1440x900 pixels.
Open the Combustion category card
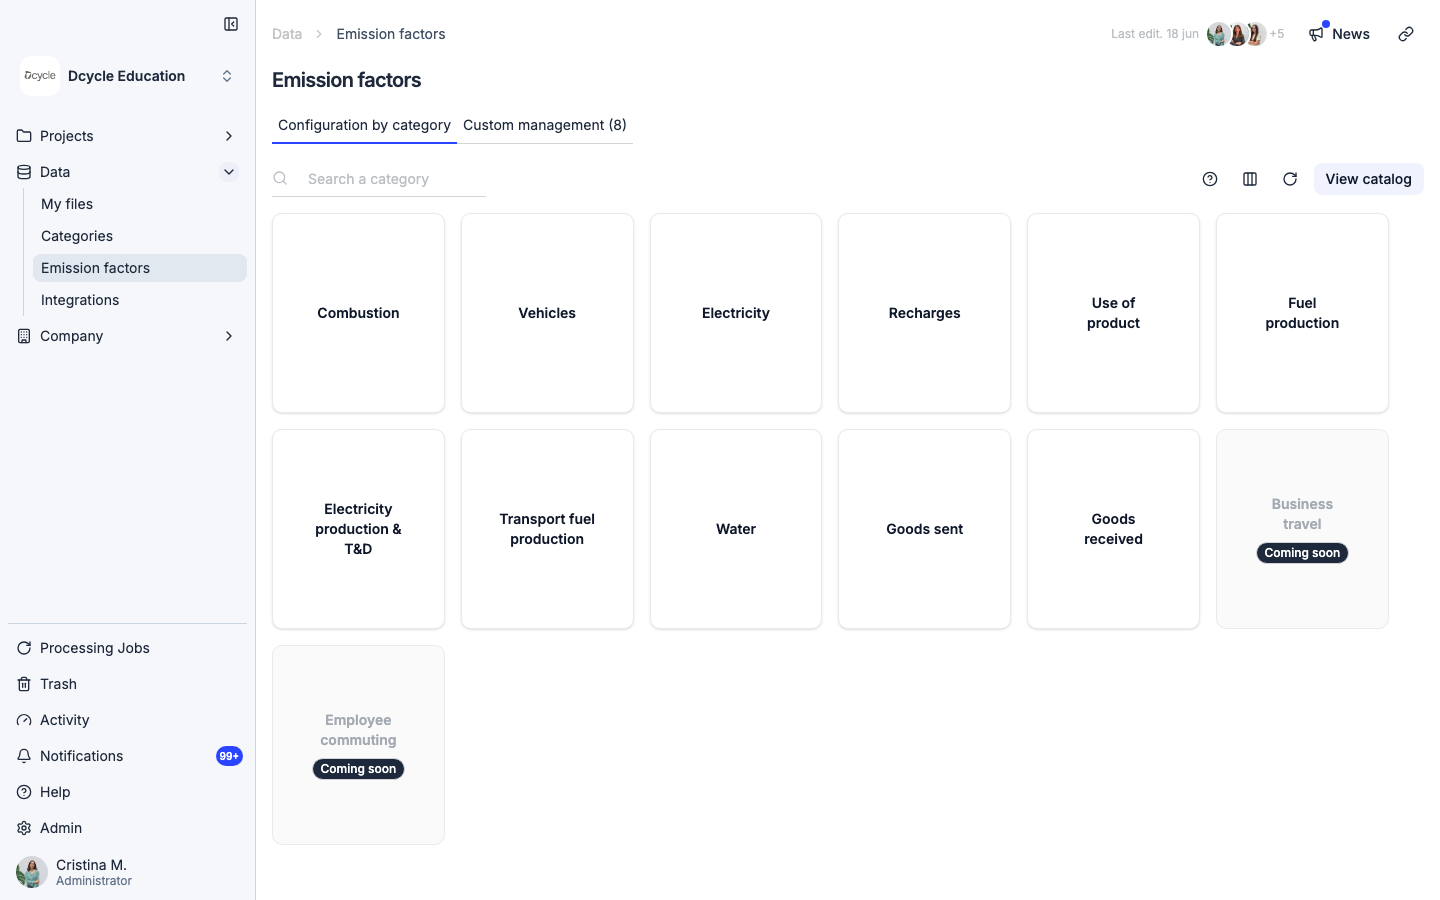coord(358,313)
